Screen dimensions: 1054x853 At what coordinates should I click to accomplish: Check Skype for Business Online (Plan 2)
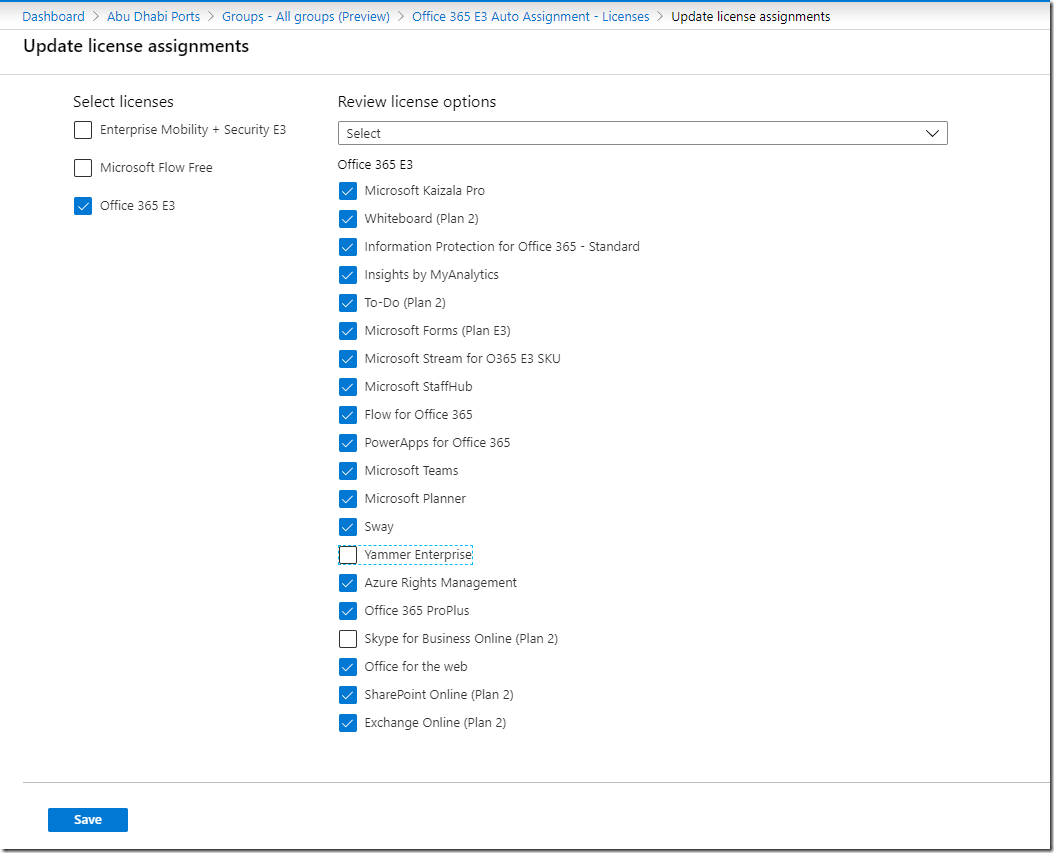(x=348, y=639)
